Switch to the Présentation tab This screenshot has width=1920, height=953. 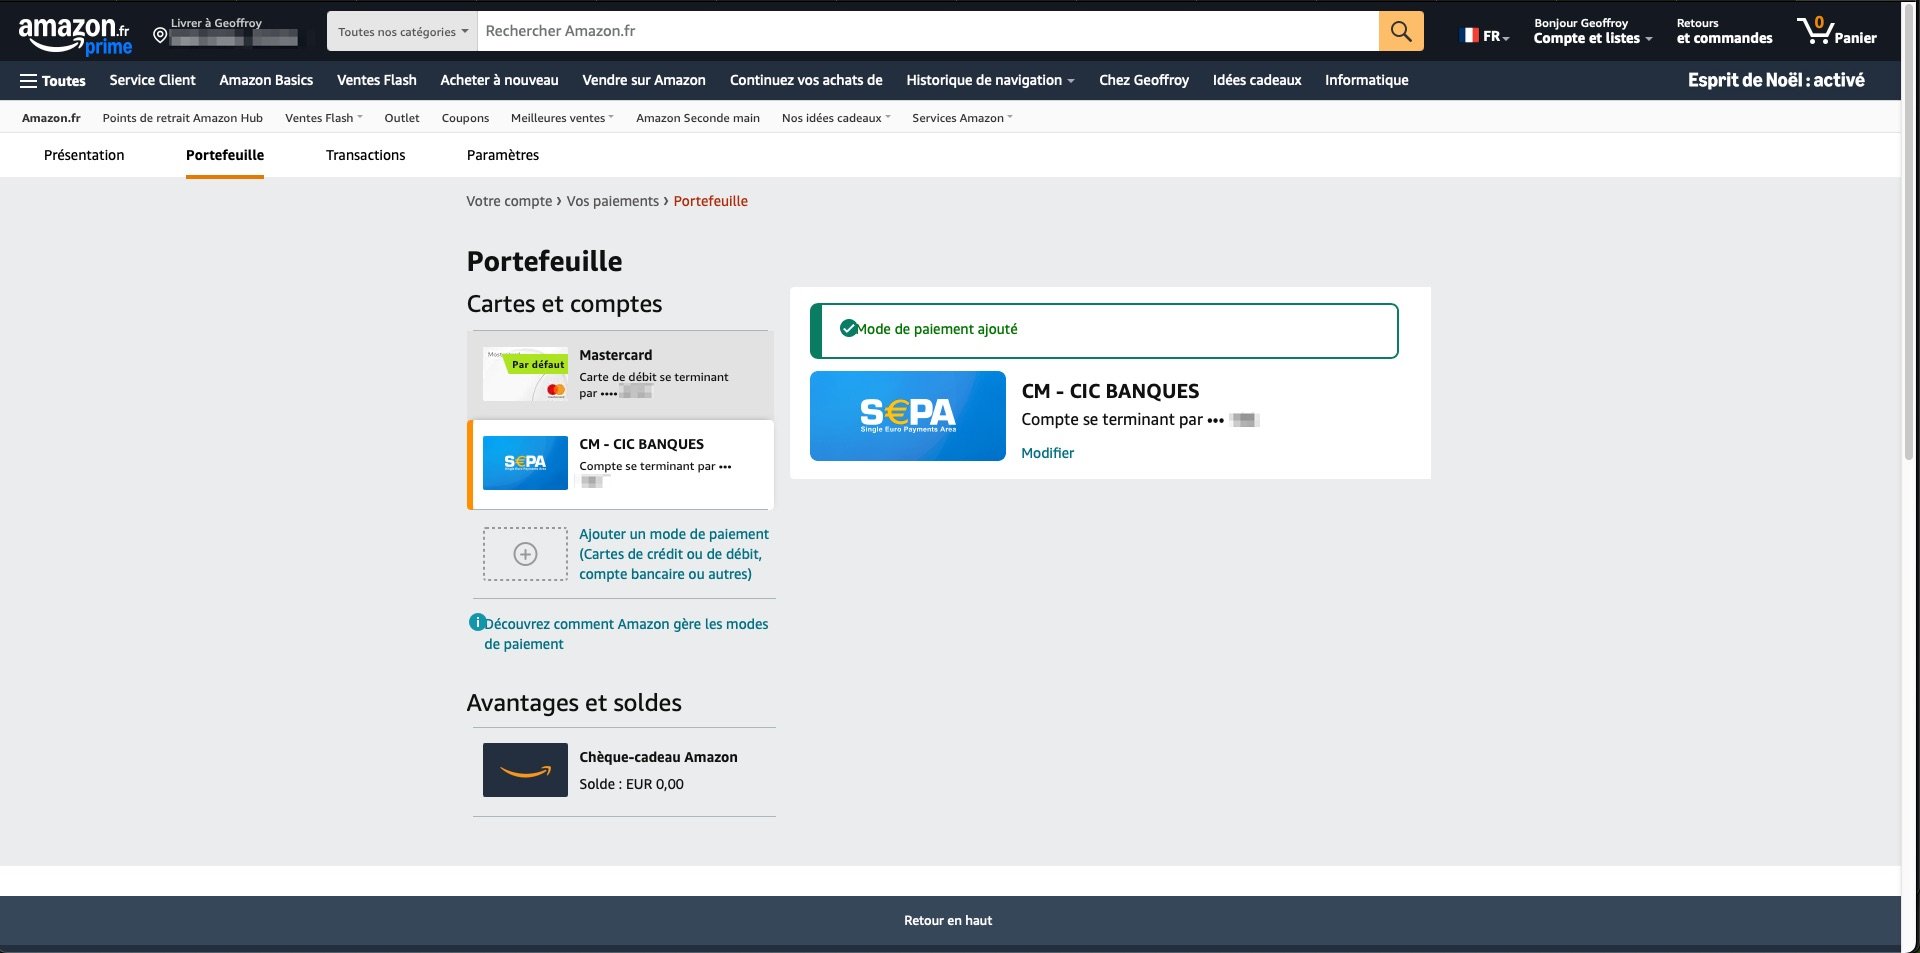(x=84, y=155)
